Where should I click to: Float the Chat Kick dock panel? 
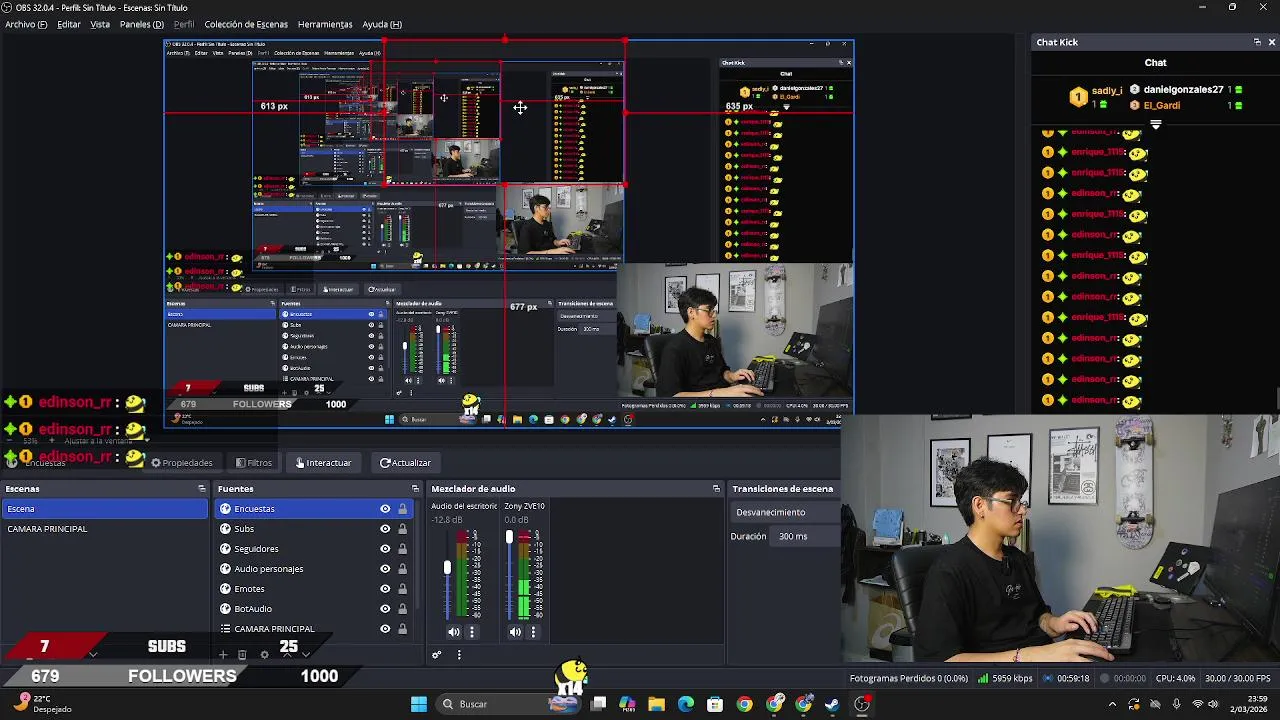[x=1257, y=42]
